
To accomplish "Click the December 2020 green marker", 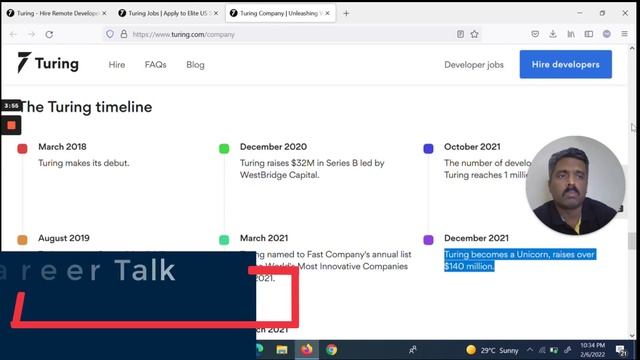I will coord(224,149).
